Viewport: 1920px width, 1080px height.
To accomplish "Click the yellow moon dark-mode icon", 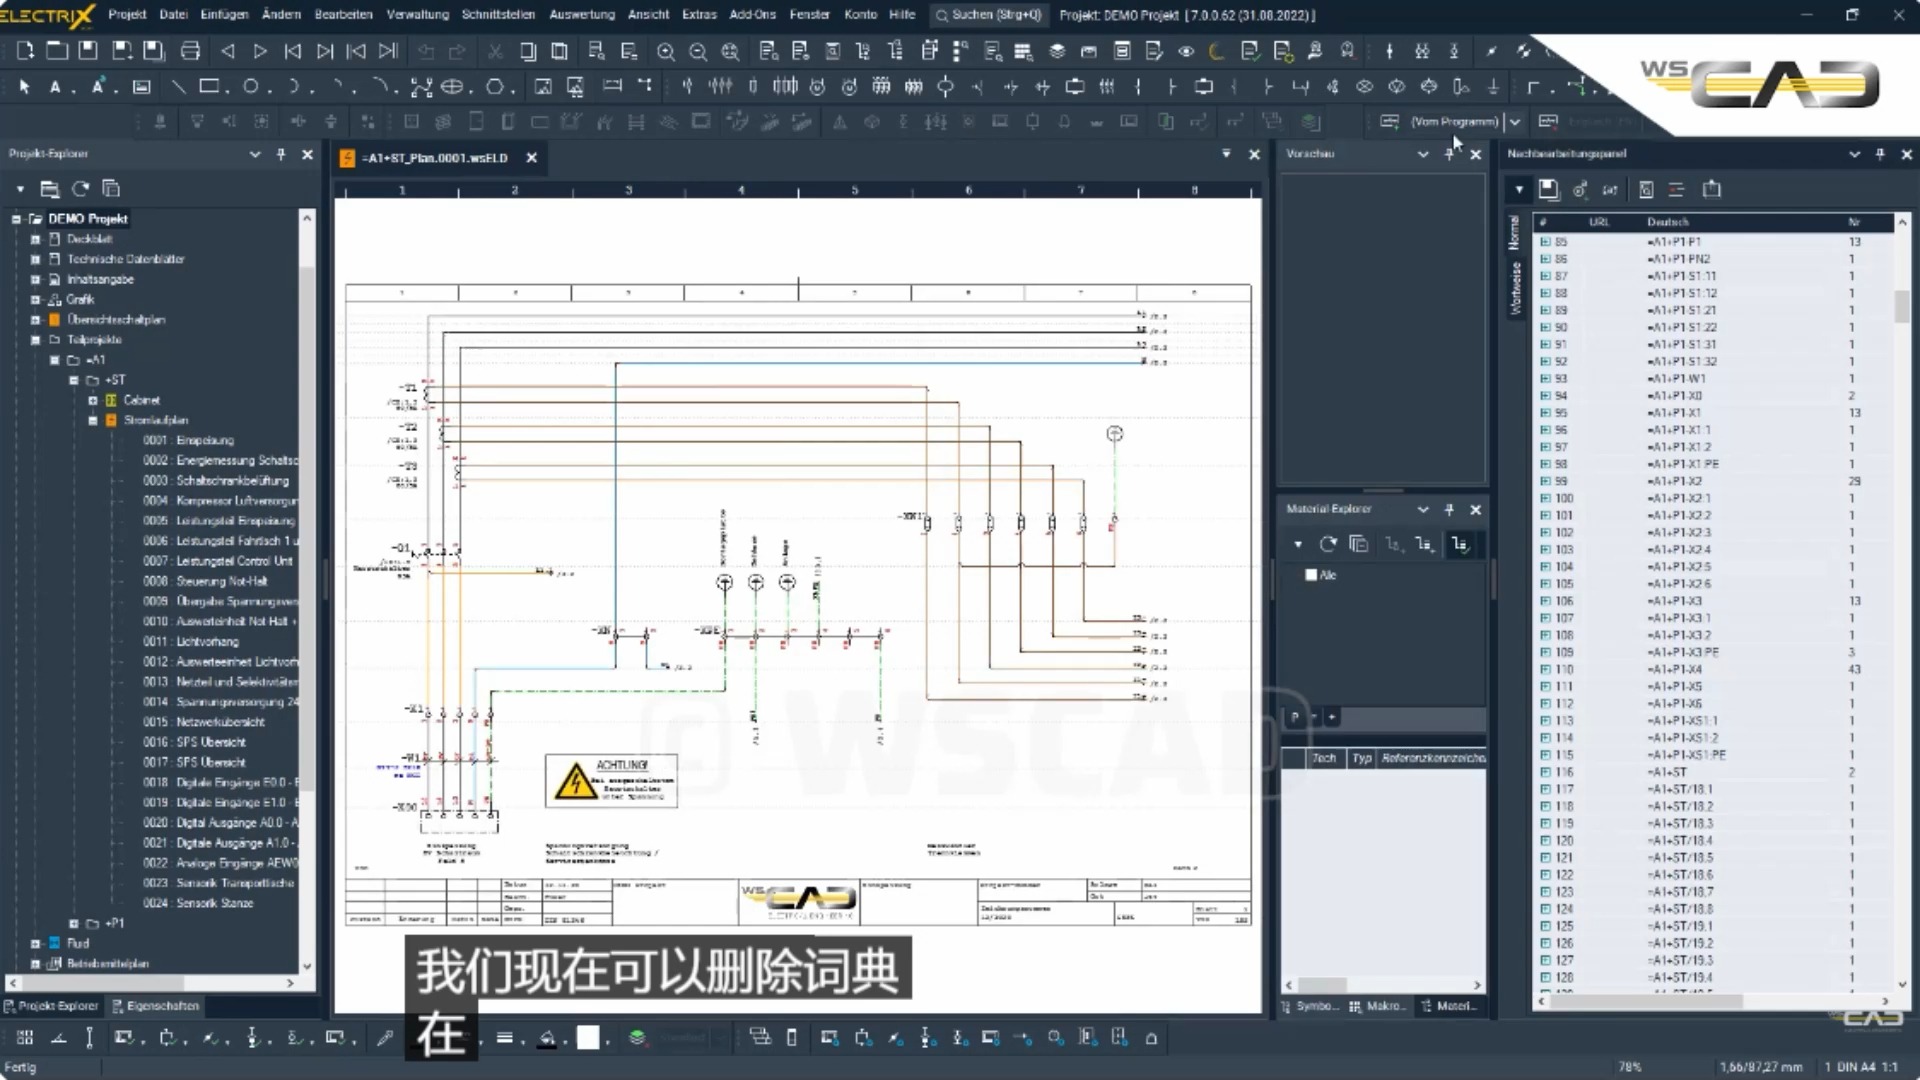I will [x=1217, y=51].
